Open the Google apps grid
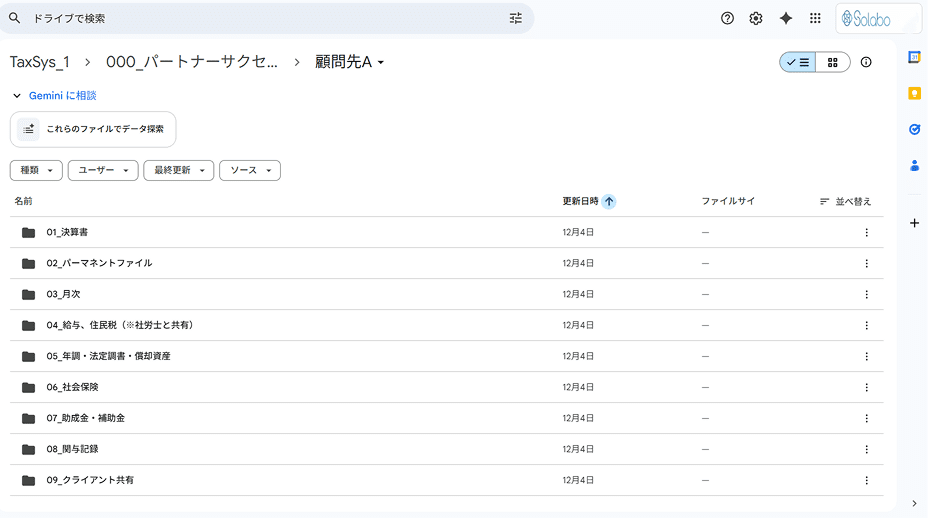Viewport: 928px width, 519px height. [815, 18]
